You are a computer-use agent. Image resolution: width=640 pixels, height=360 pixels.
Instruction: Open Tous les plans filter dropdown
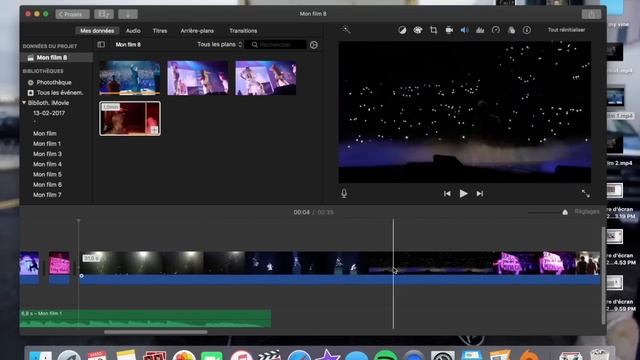click(x=220, y=44)
